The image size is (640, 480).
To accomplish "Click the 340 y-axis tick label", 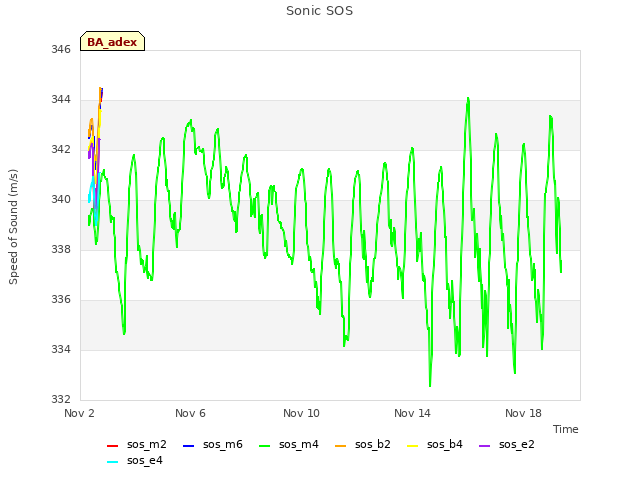I will click(61, 200).
